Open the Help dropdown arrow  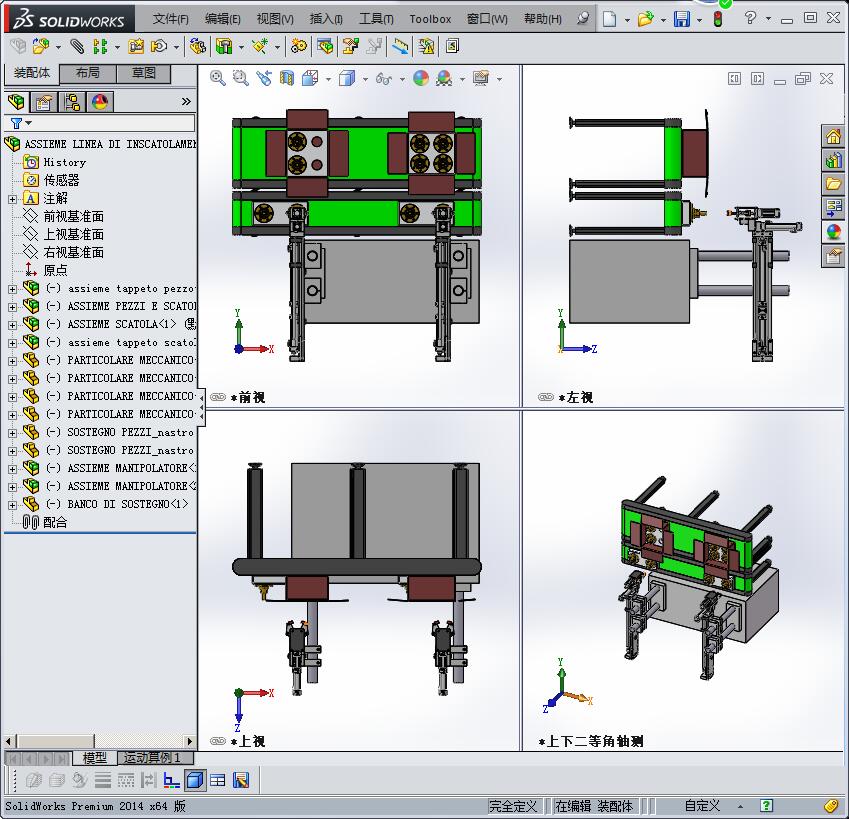click(x=768, y=18)
